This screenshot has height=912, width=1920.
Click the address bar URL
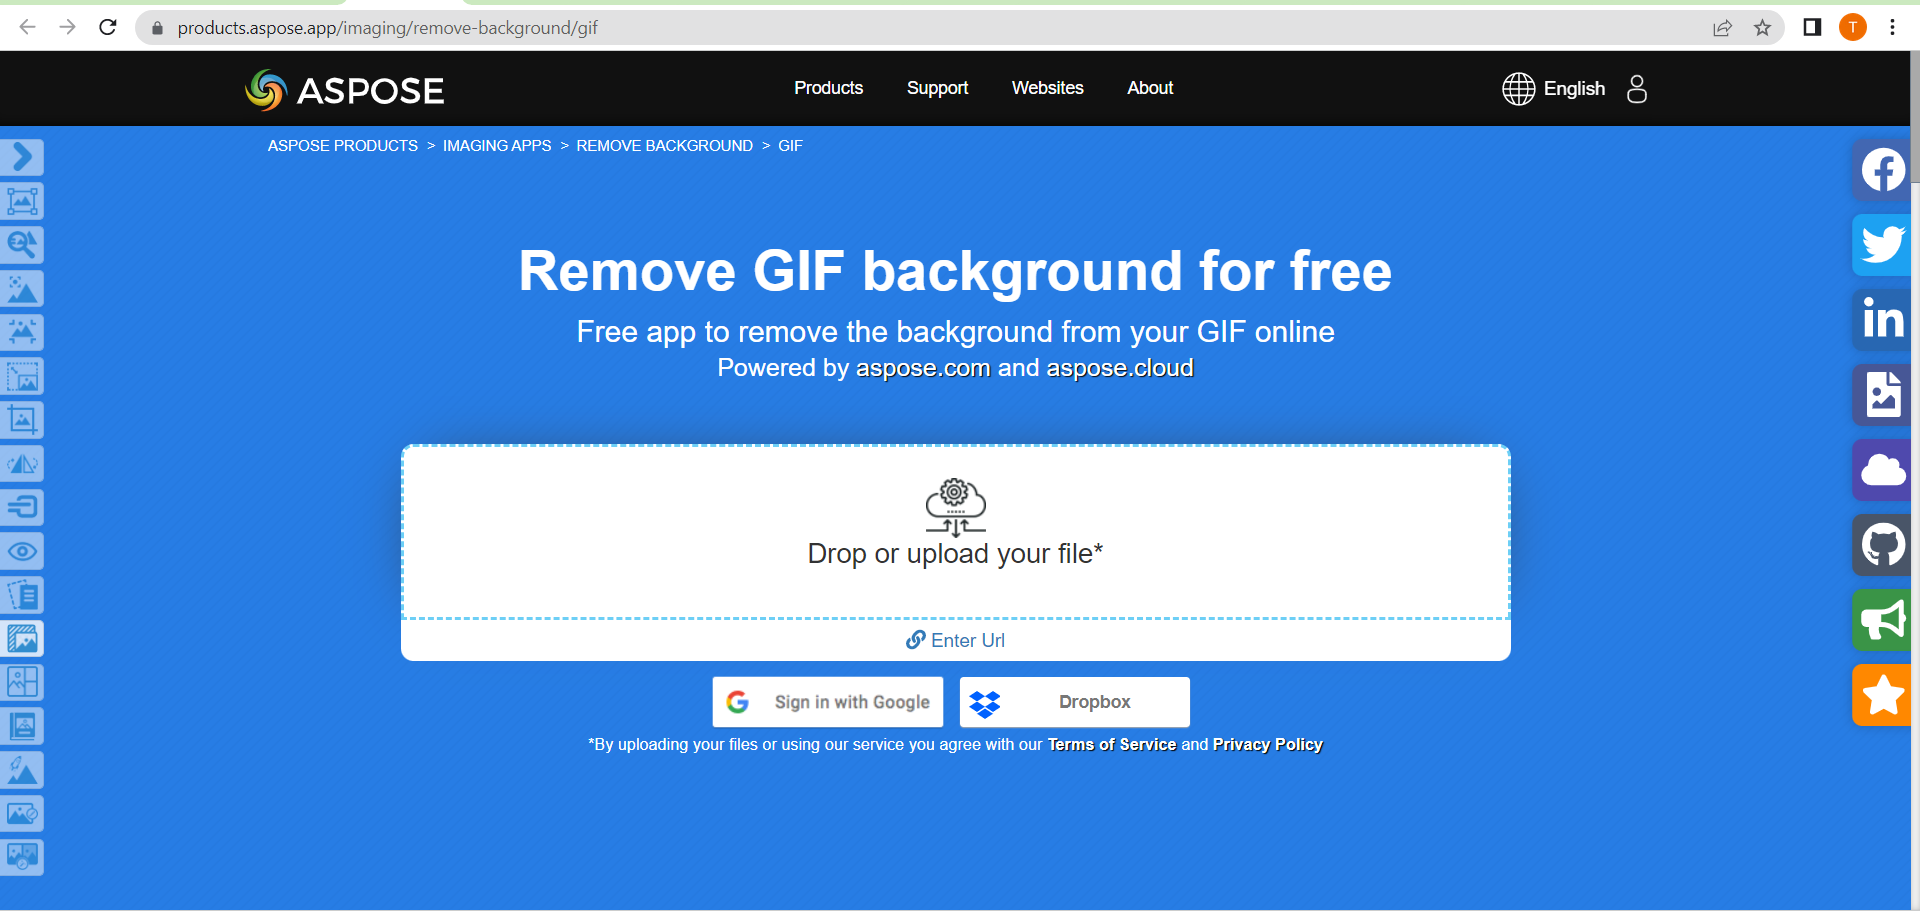(388, 28)
